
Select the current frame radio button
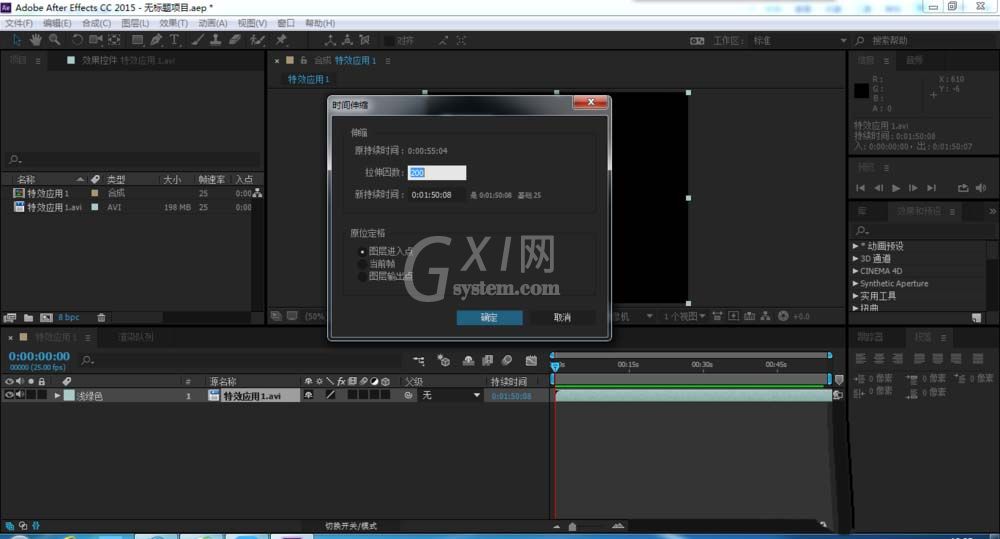(362, 263)
